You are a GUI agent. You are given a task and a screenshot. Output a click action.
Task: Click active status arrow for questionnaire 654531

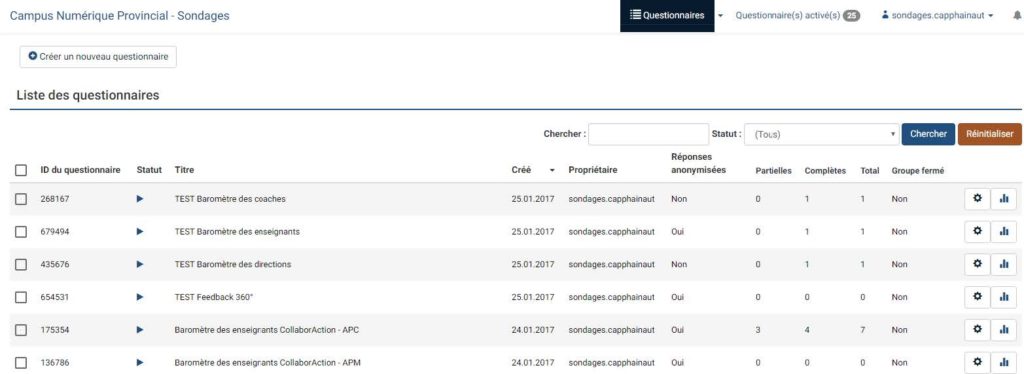[140, 297]
